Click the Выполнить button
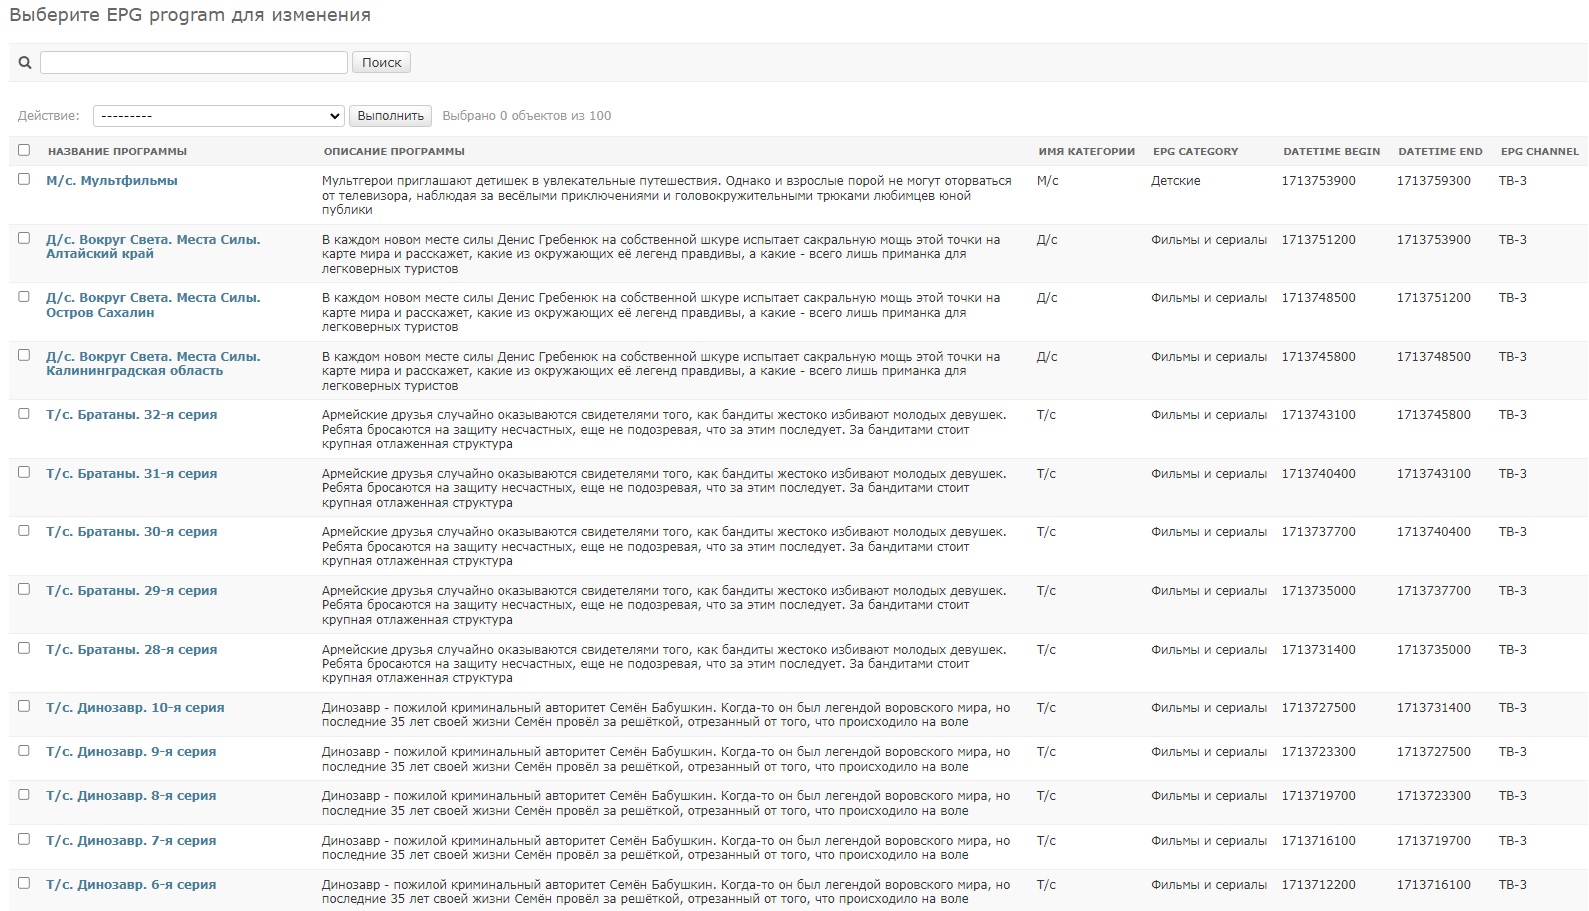The width and height of the screenshot is (1589, 911). click(x=391, y=116)
